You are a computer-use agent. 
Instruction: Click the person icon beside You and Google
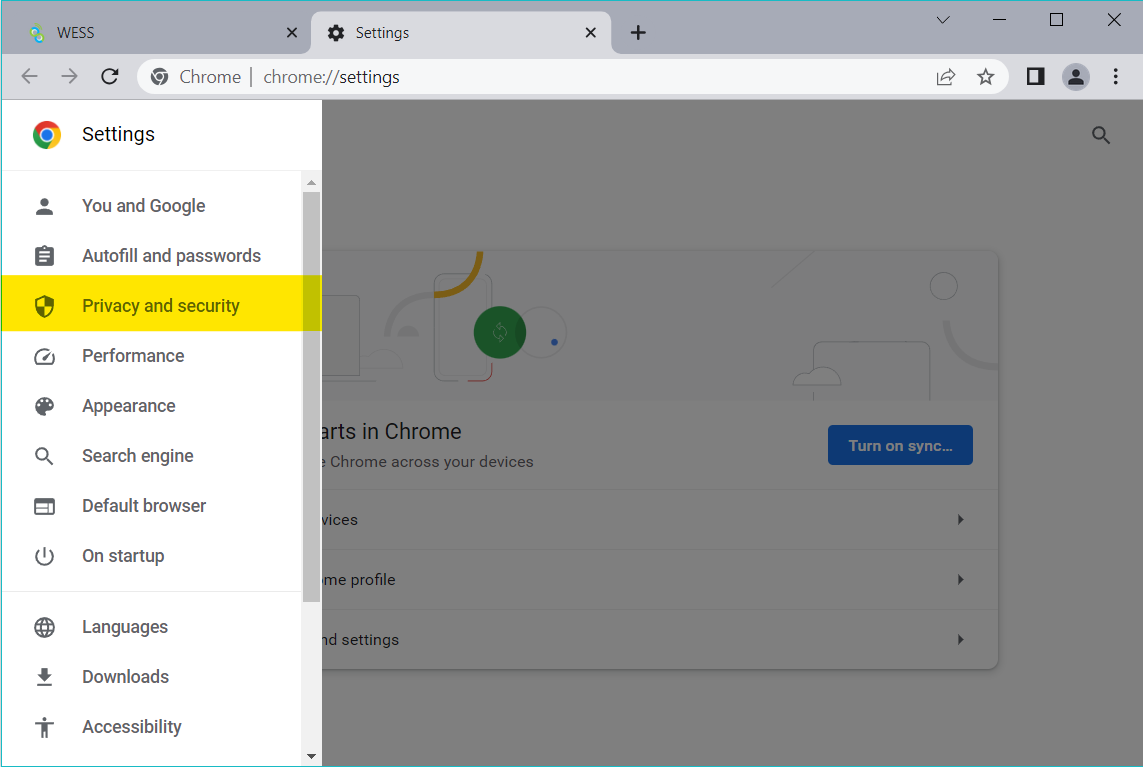pyautogui.click(x=44, y=206)
